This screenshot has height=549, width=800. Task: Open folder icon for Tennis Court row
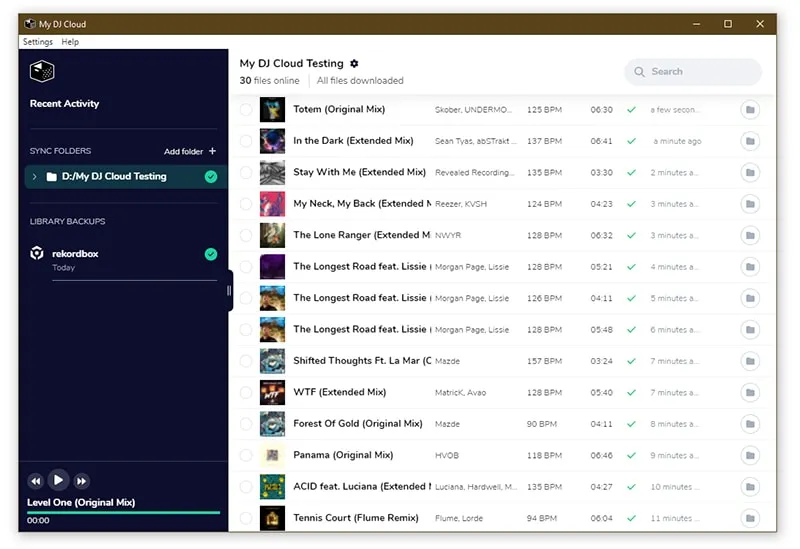(x=749, y=518)
